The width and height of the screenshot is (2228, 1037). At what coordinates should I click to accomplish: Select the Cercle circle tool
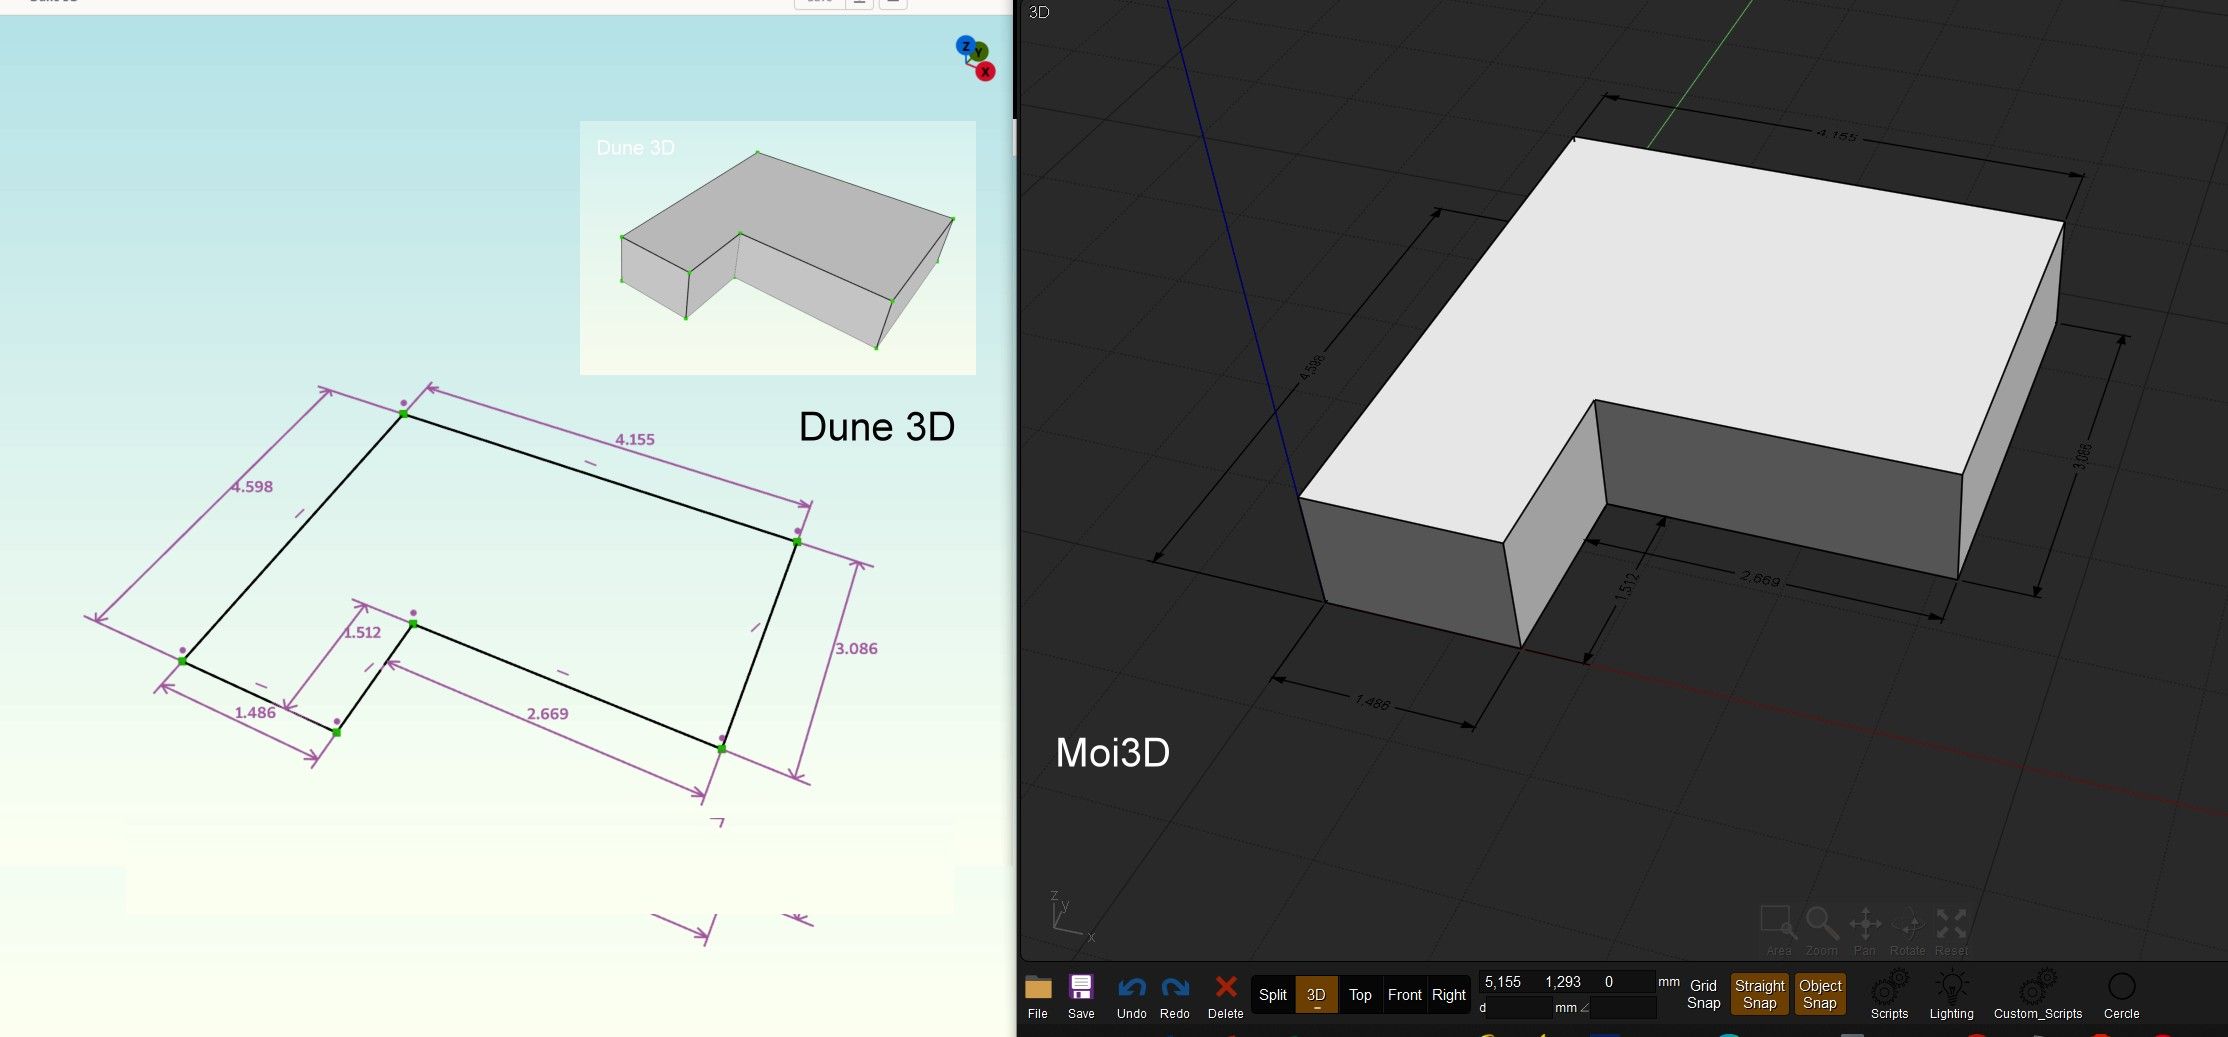[x=2121, y=988]
